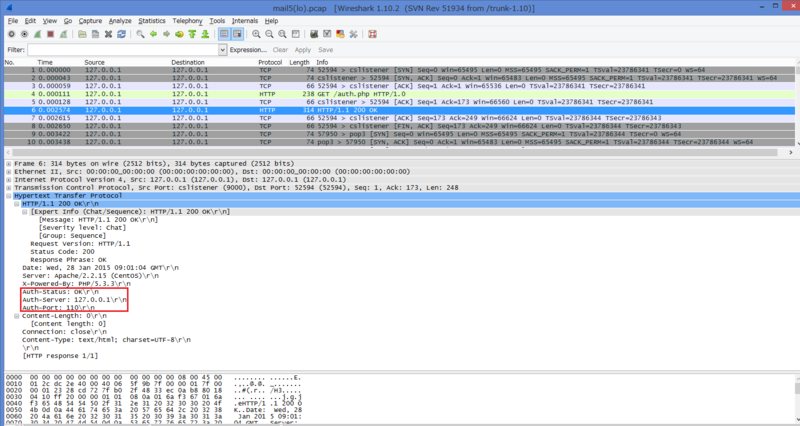800x426 pixels.
Task: Open the Telephony menu
Action: 187,21
